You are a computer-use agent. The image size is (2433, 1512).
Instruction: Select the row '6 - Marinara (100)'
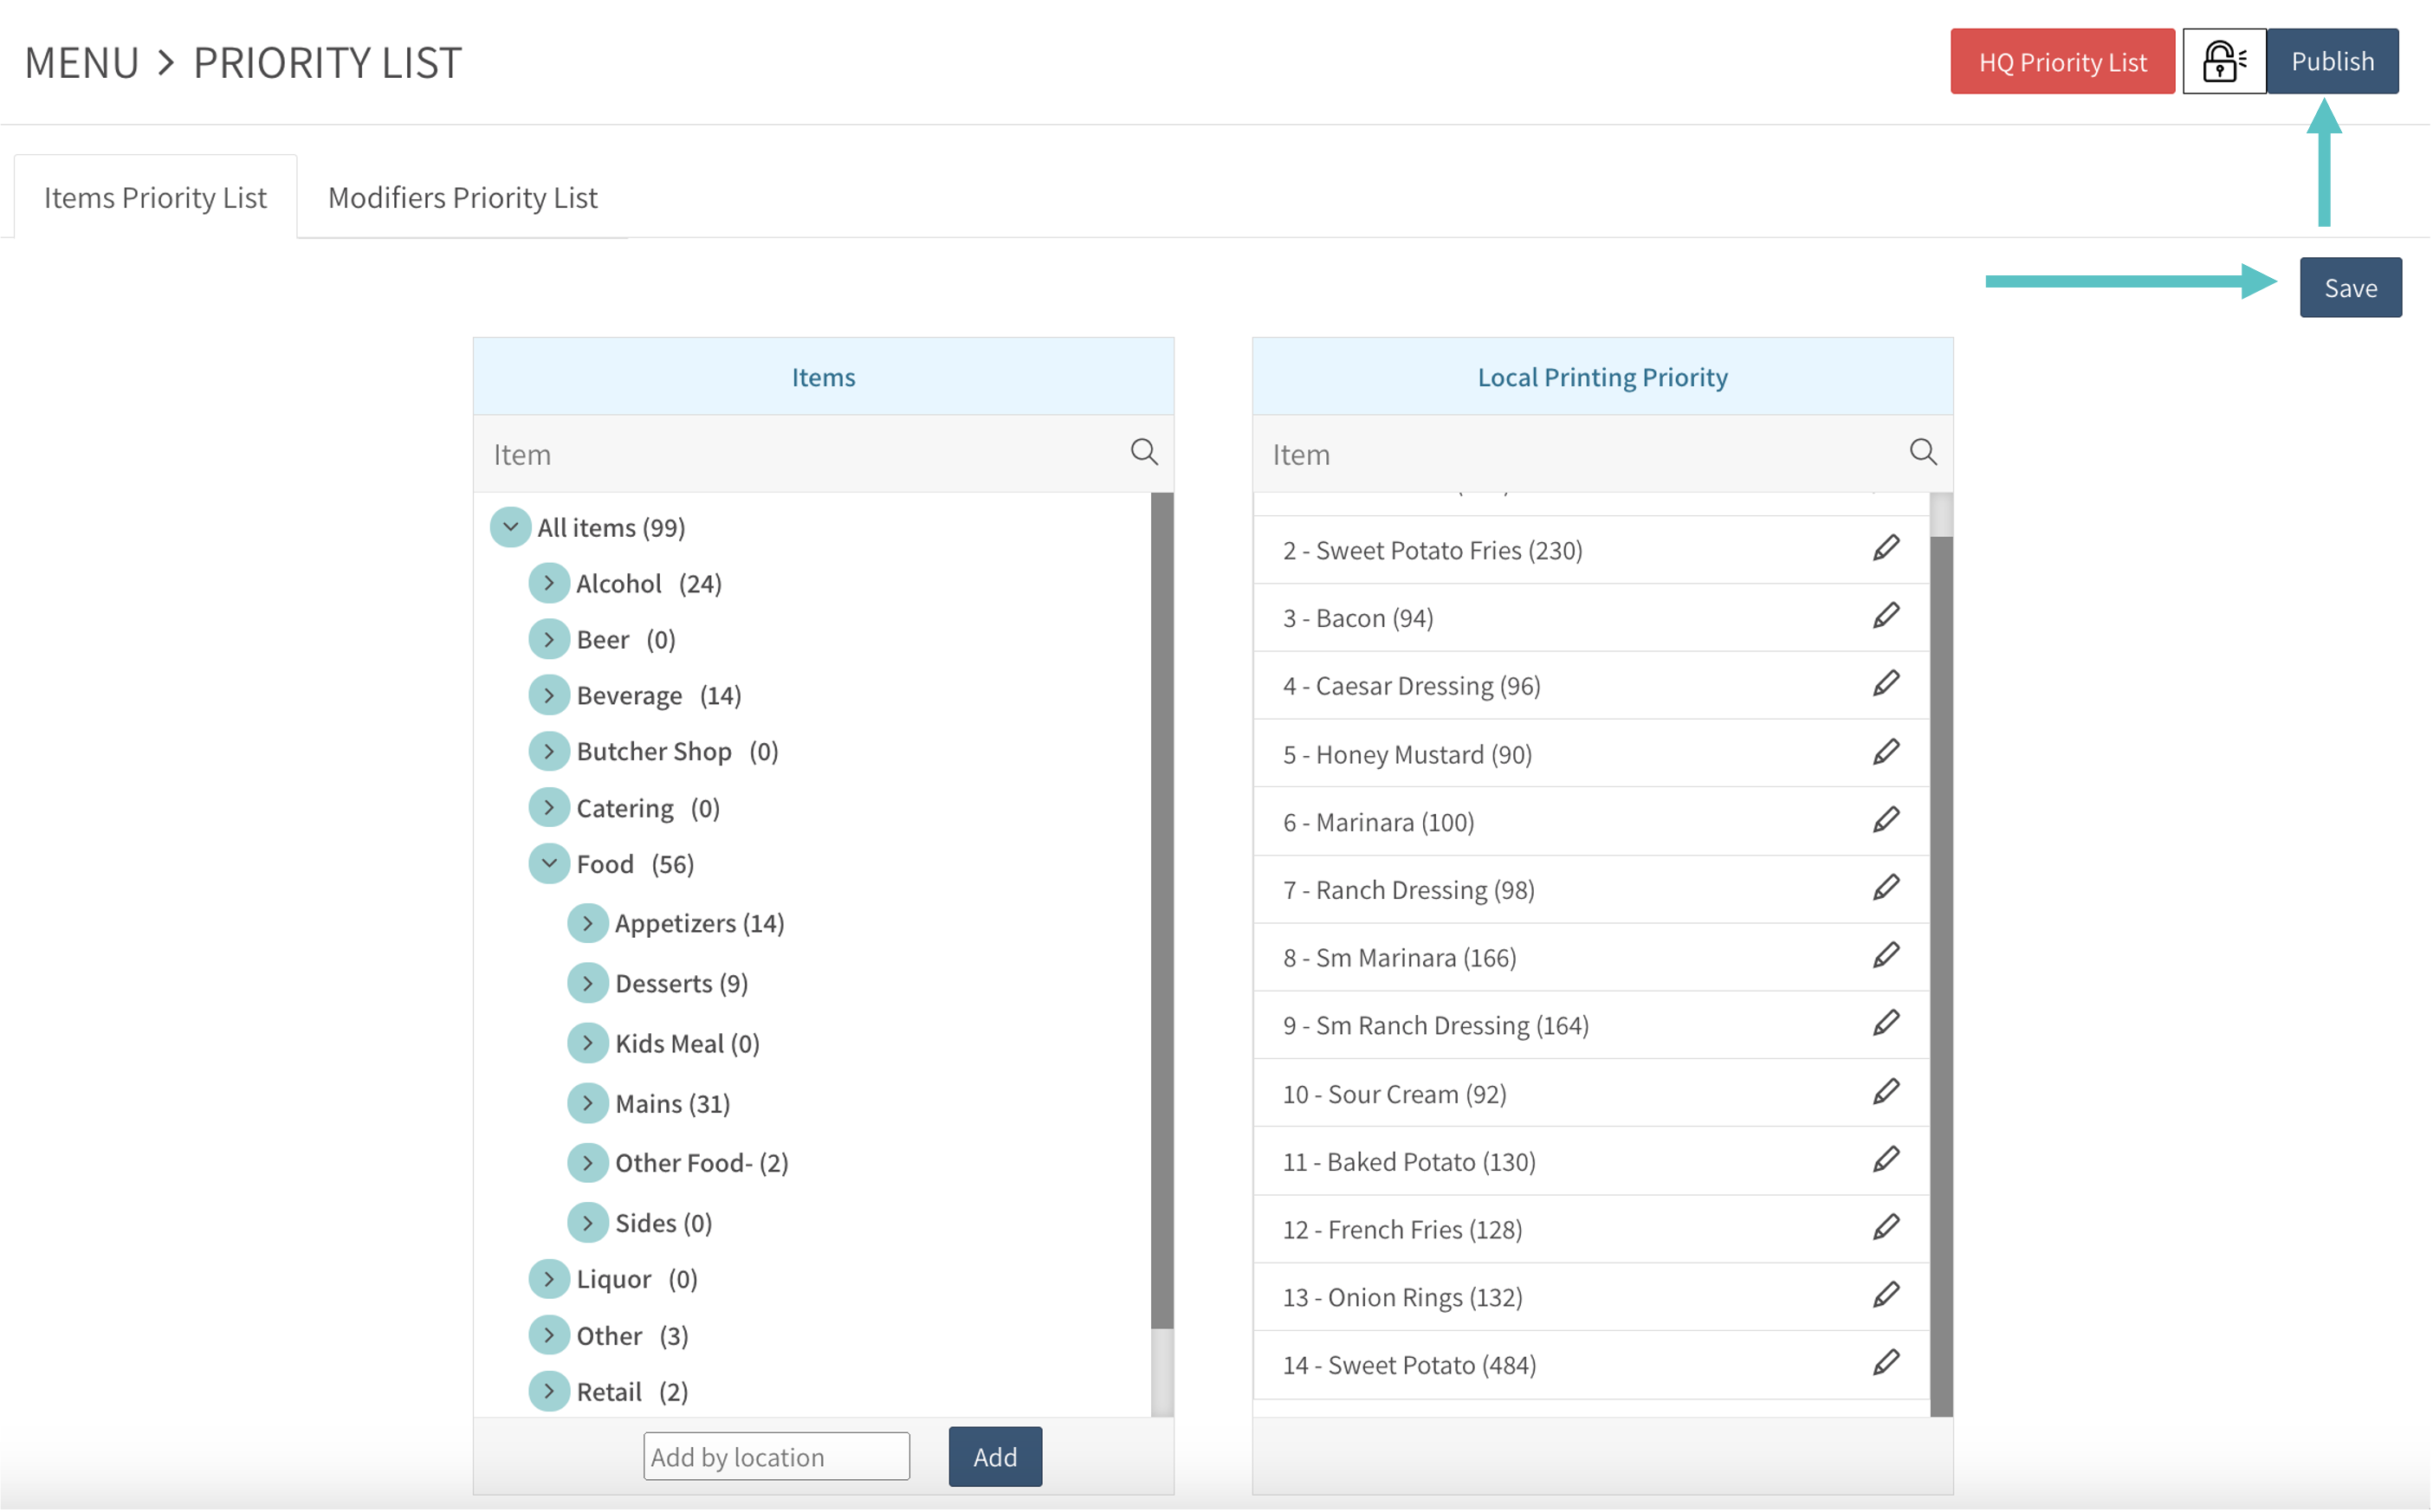tap(1592, 822)
